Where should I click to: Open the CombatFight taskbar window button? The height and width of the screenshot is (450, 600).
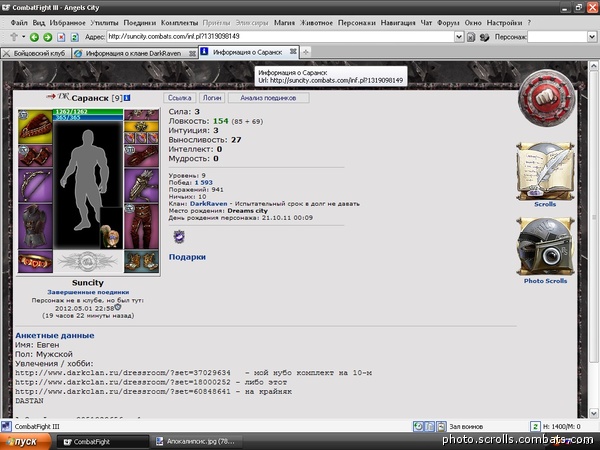[103, 442]
